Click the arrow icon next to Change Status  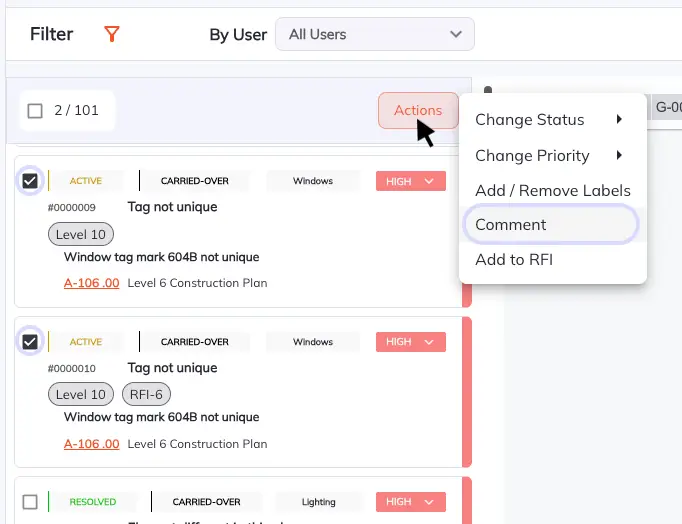[x=619, y=119]
